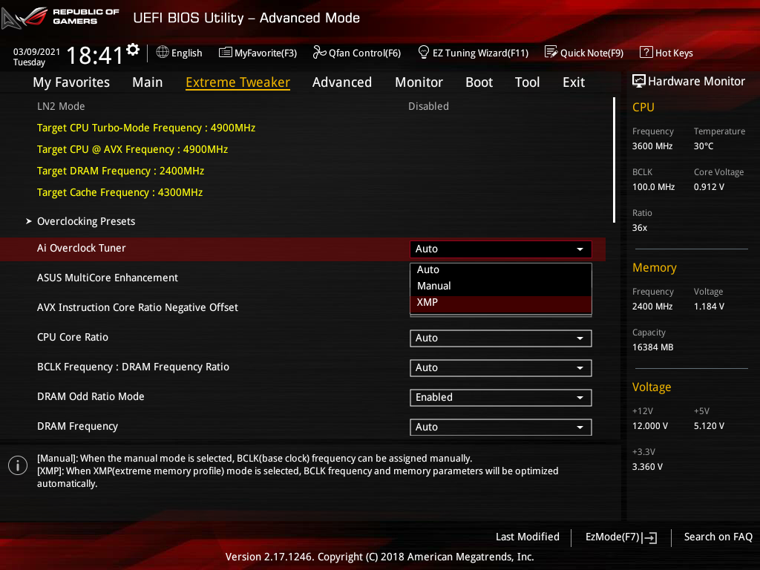760x570 pixels.
Task: Open MyFavorite(F3) list icon
Action: pos(225,52)
